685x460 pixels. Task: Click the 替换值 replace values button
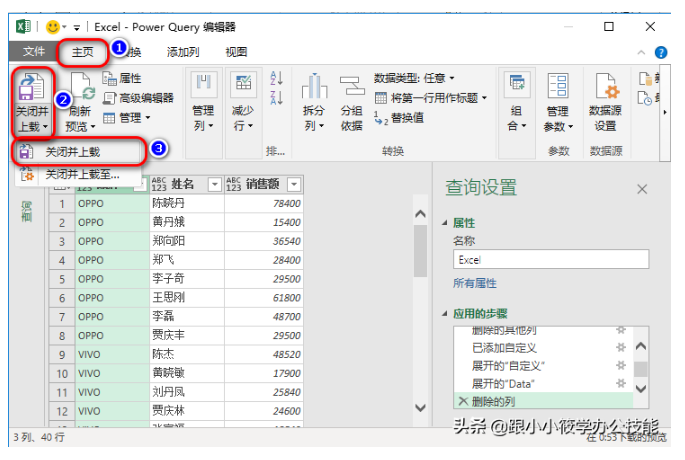[x=399, y=118]
